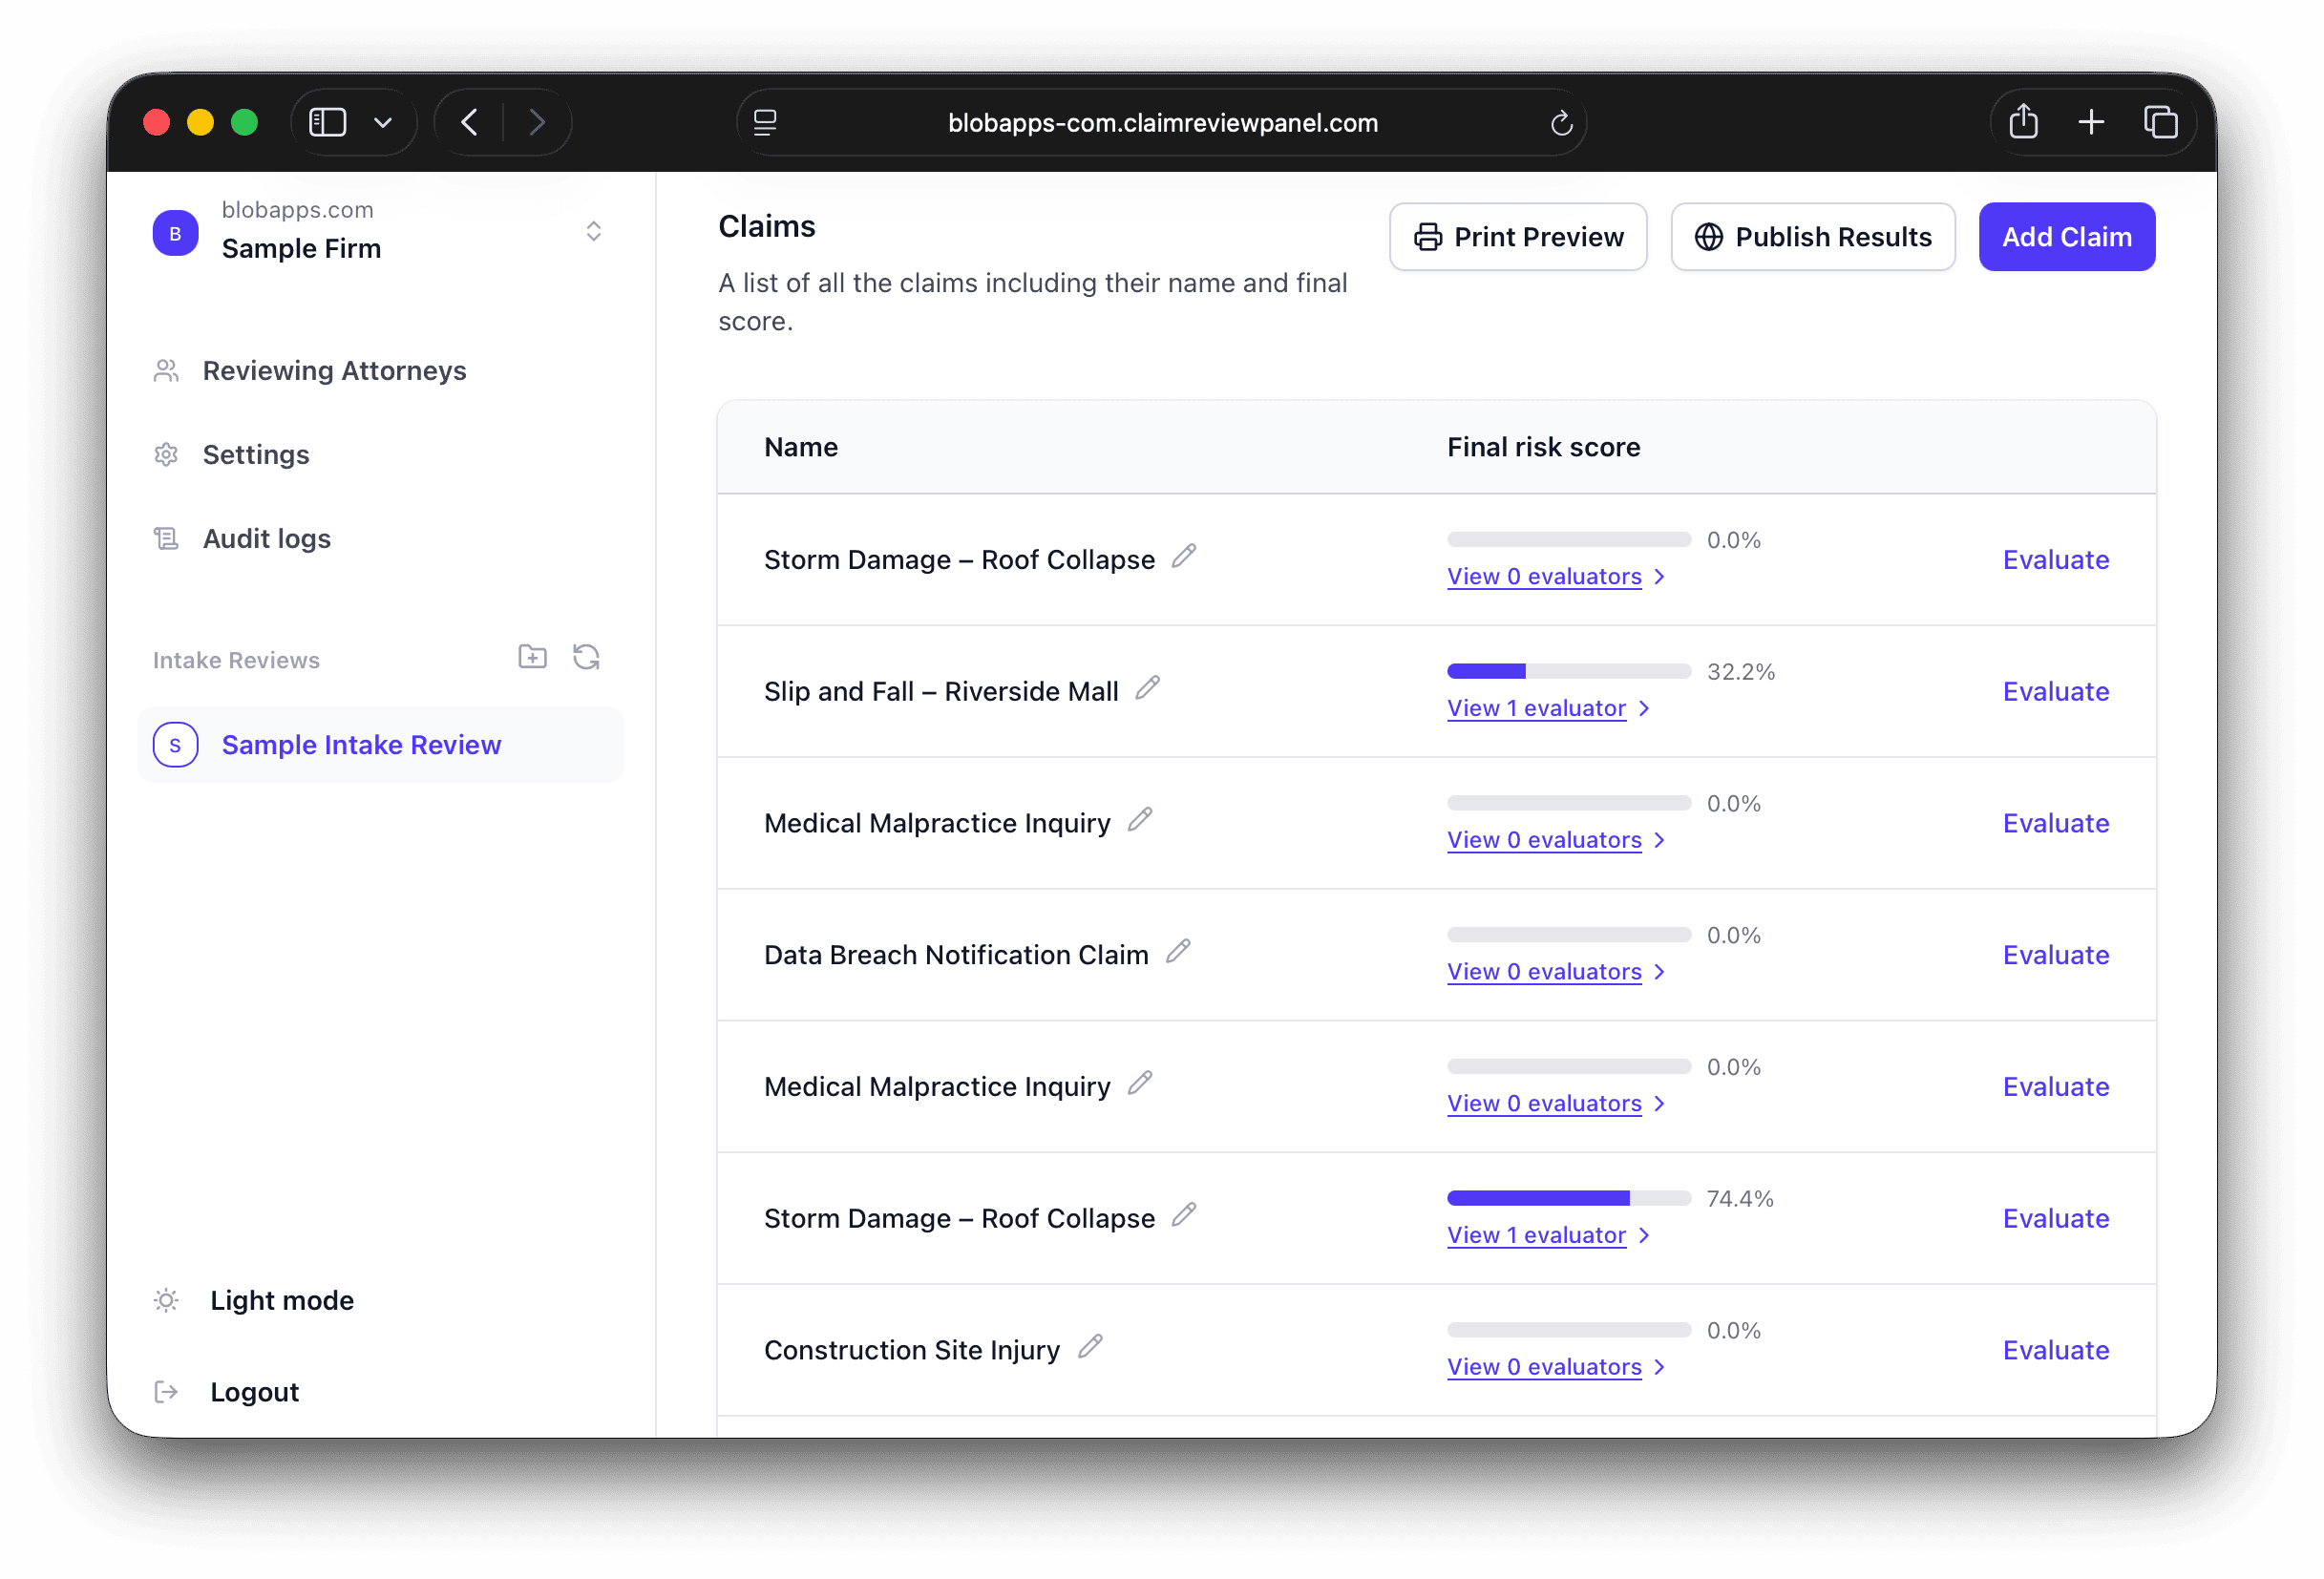Click the Audit logs scroll icon

(x=166, y=539)
